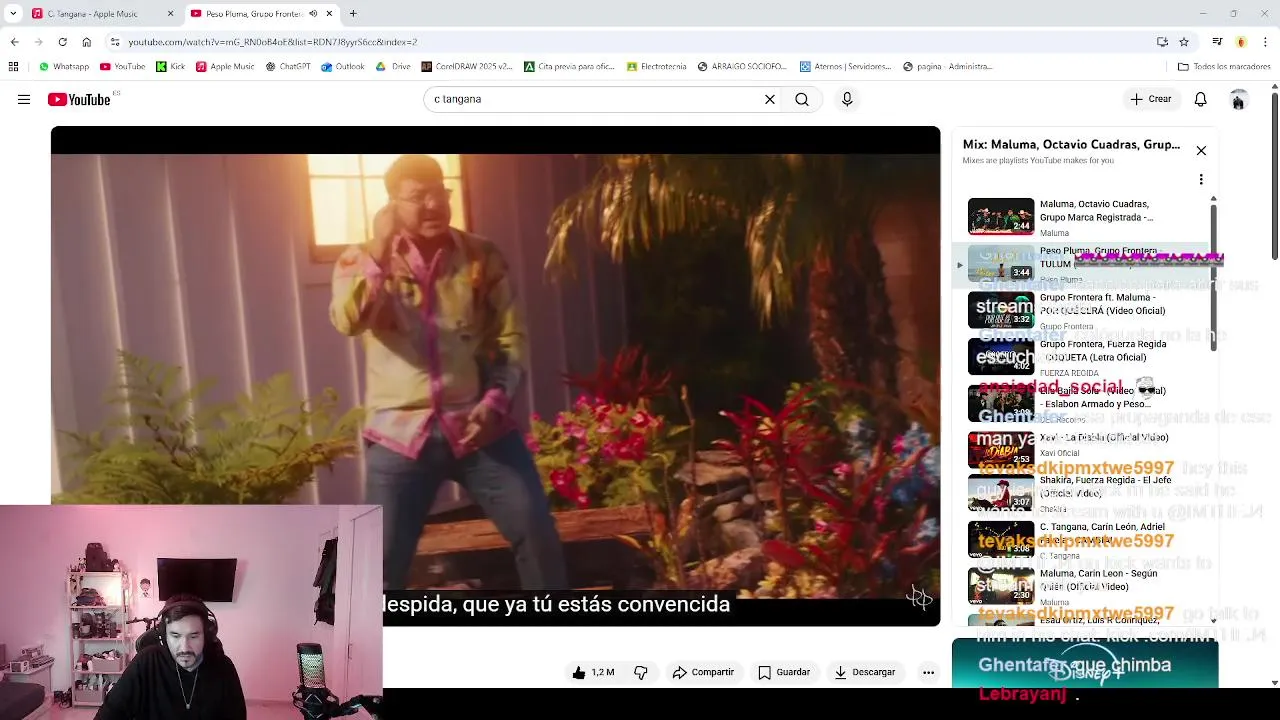Go to the YouTube home logo
This screenshot has height=720, width=1280.
click(79, 99)
